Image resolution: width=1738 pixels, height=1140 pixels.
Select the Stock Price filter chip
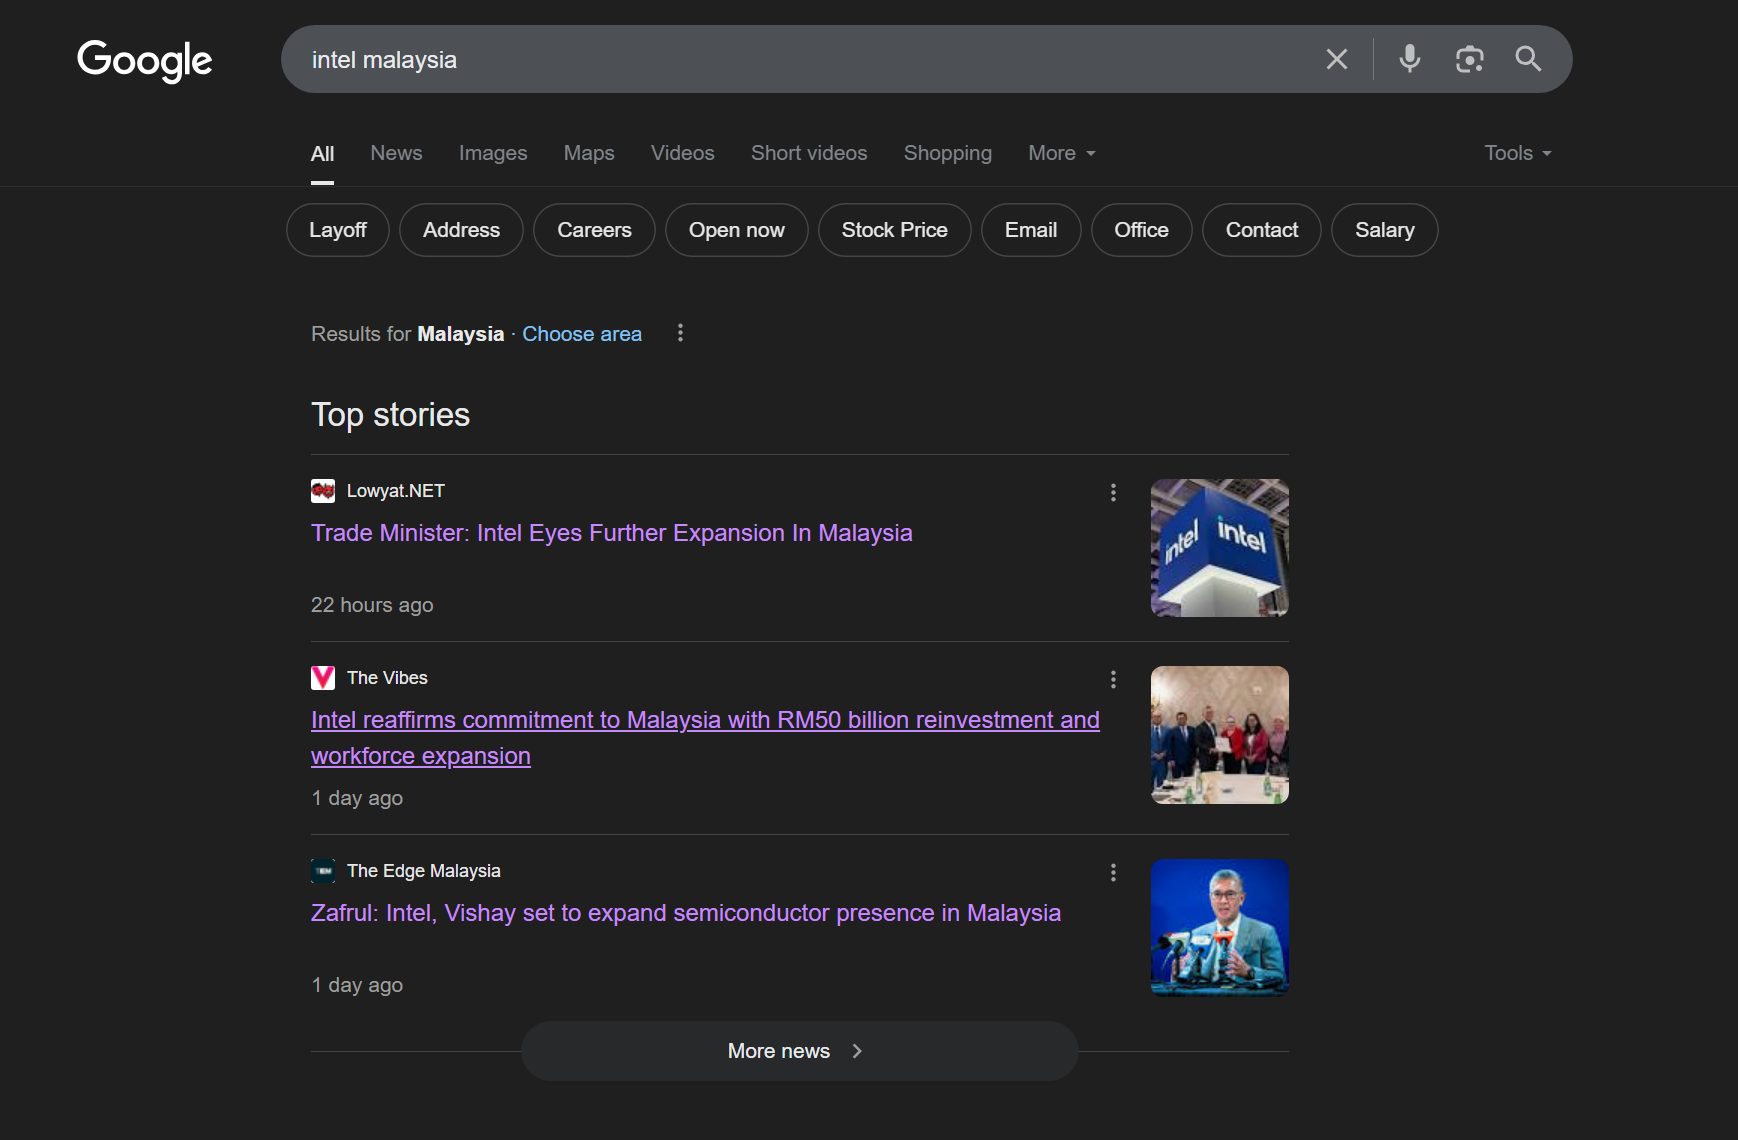click(894, 230)
